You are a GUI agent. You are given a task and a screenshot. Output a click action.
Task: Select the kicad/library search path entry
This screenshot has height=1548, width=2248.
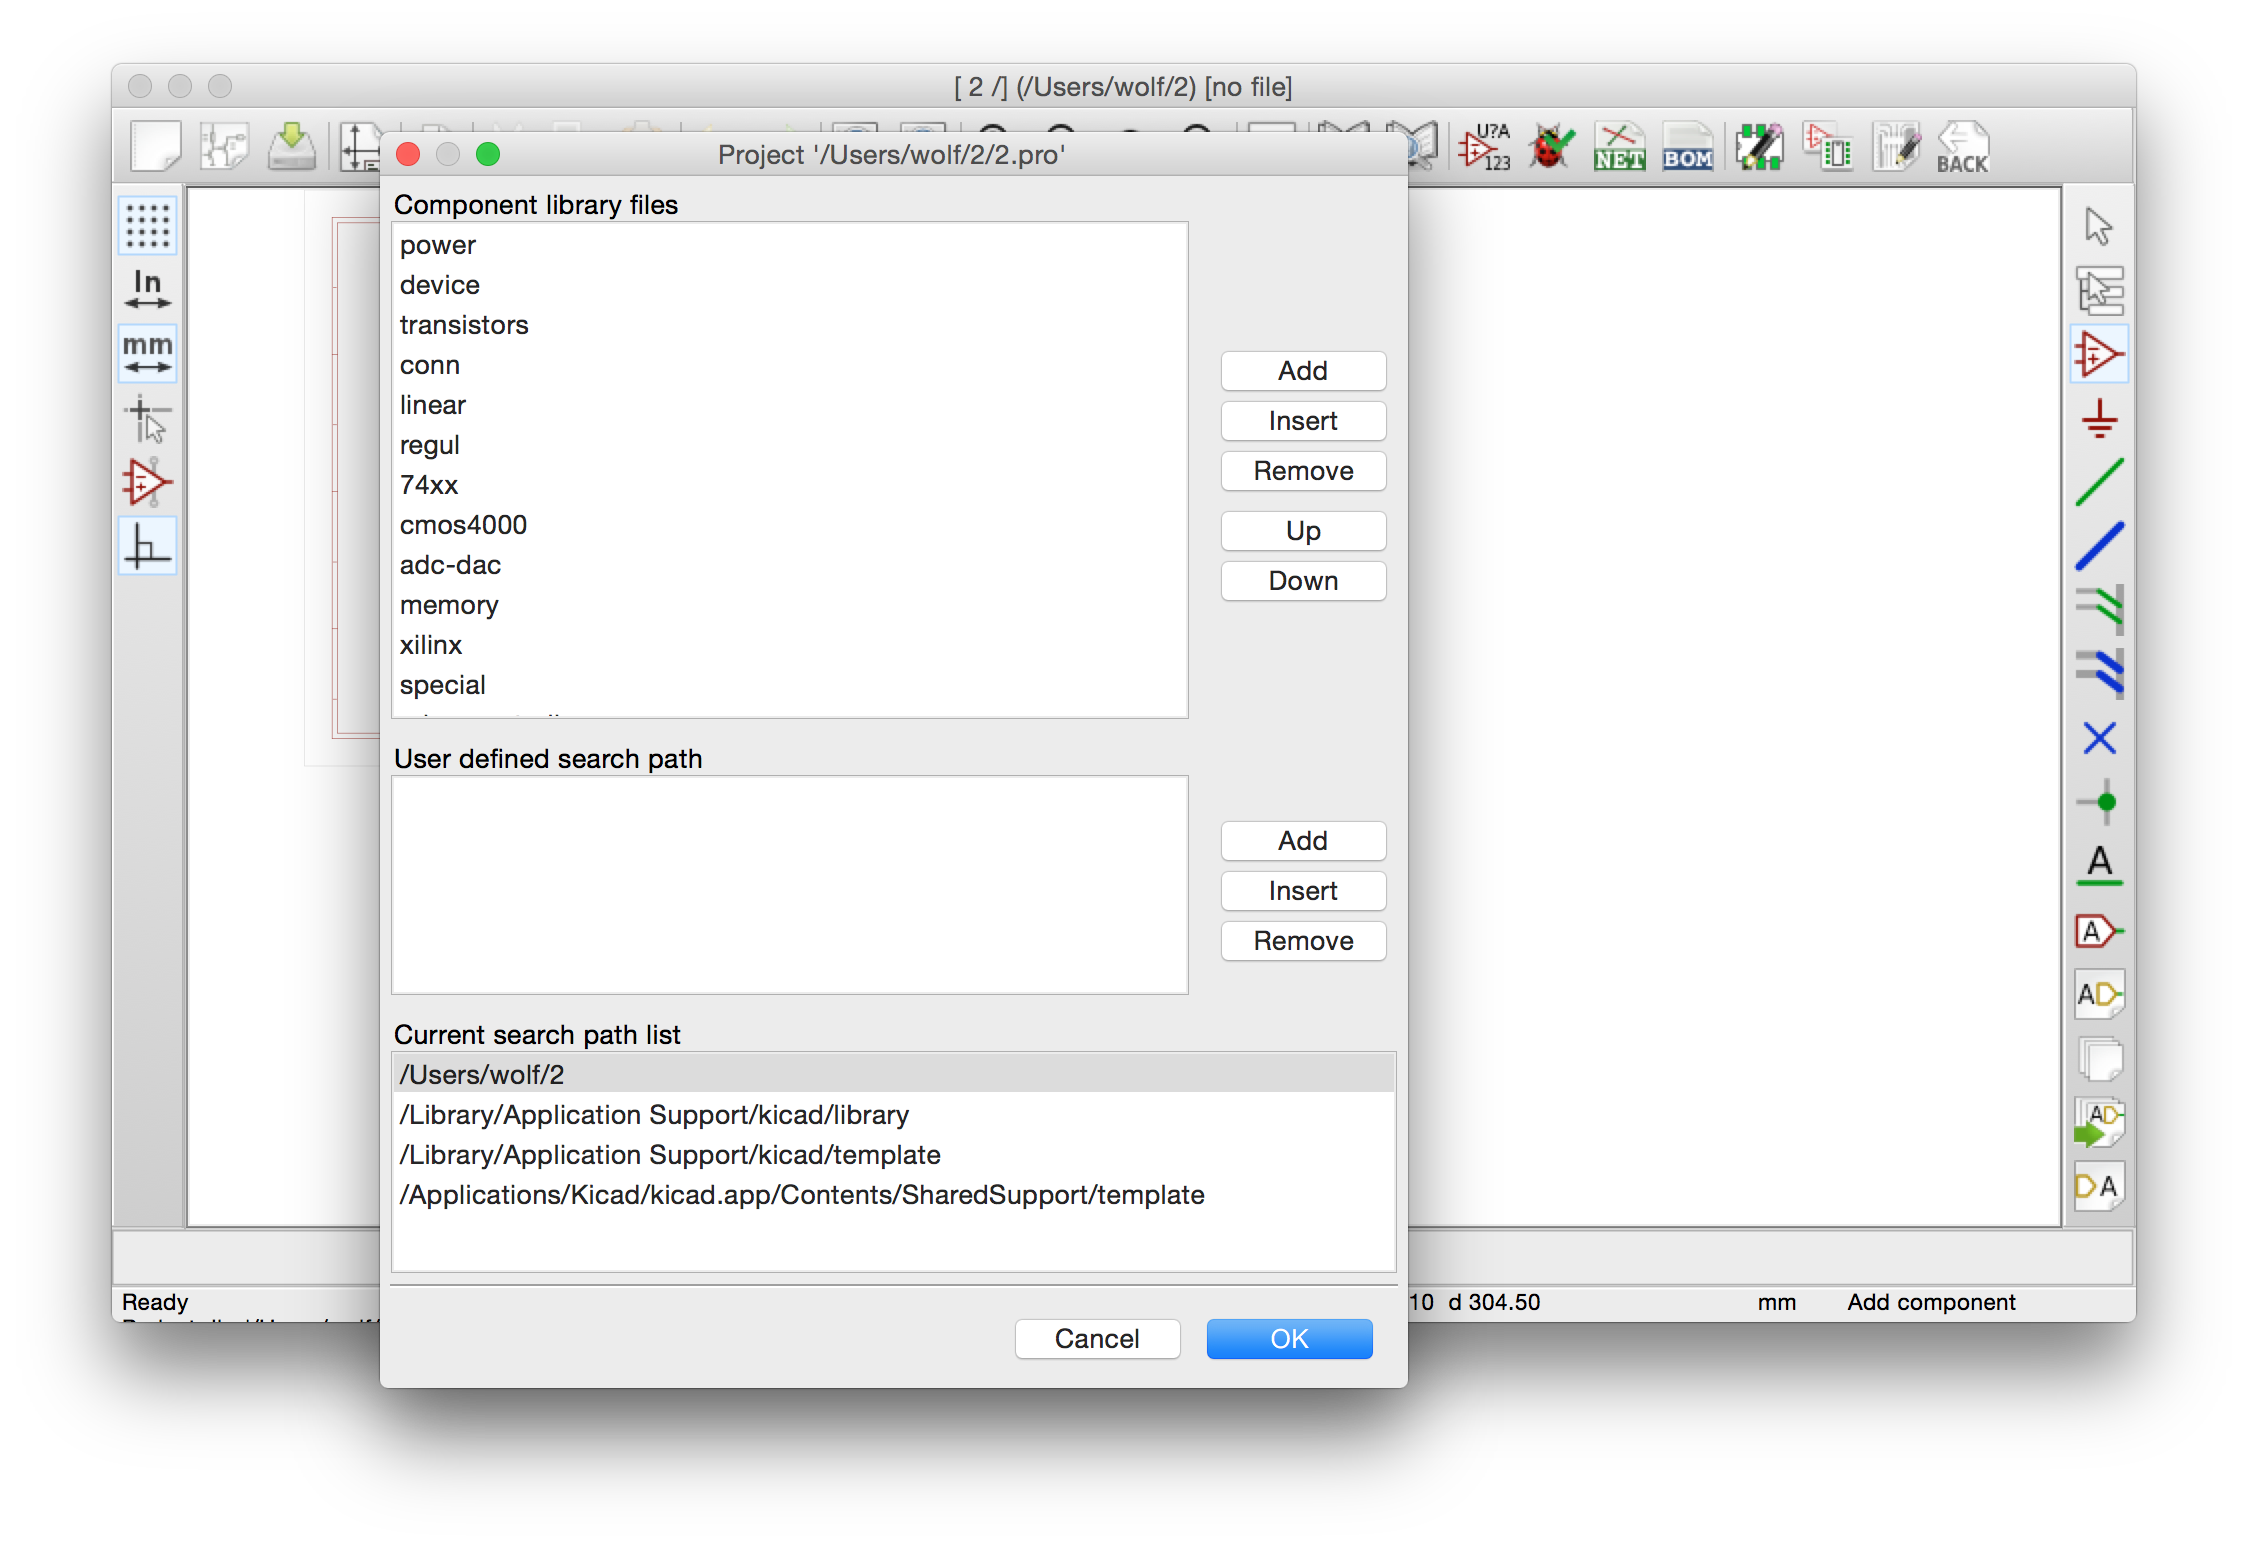(x=654, y=1115)
